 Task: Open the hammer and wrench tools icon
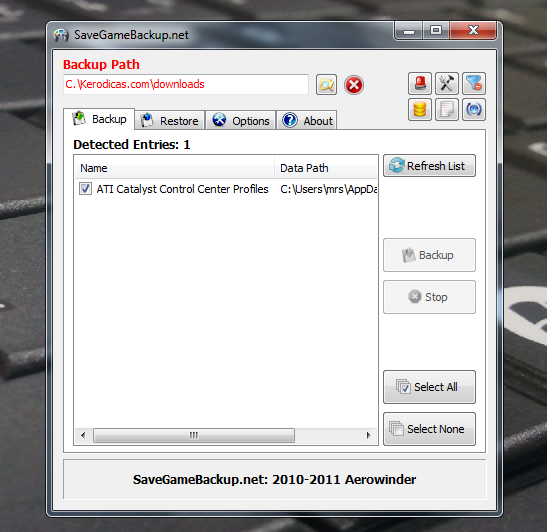pyautogui.click(x=447, y=83)
